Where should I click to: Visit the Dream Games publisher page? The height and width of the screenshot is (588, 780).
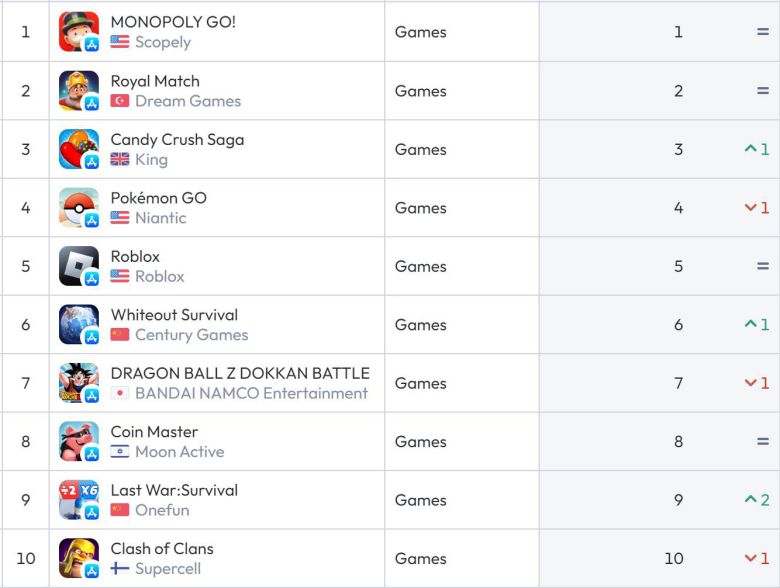point(187,101)
